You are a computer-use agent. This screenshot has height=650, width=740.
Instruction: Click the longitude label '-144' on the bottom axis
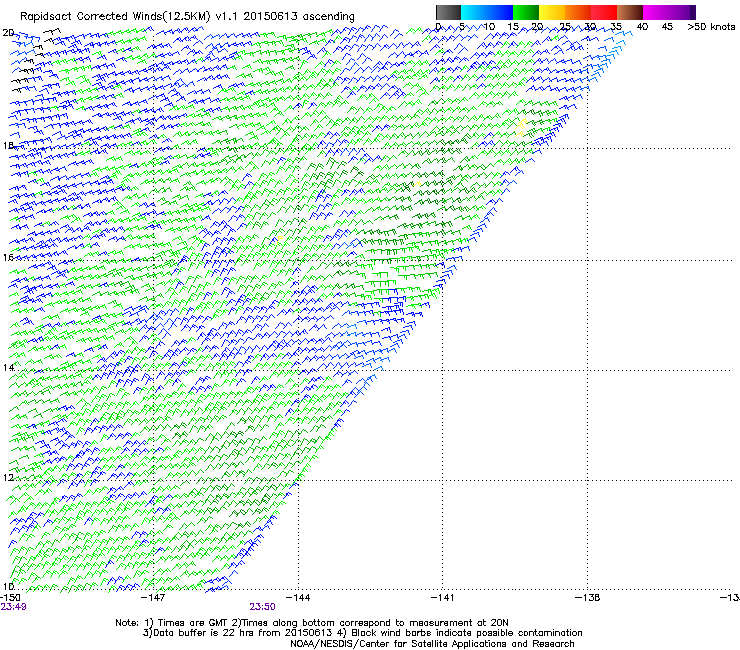(298, 598)
